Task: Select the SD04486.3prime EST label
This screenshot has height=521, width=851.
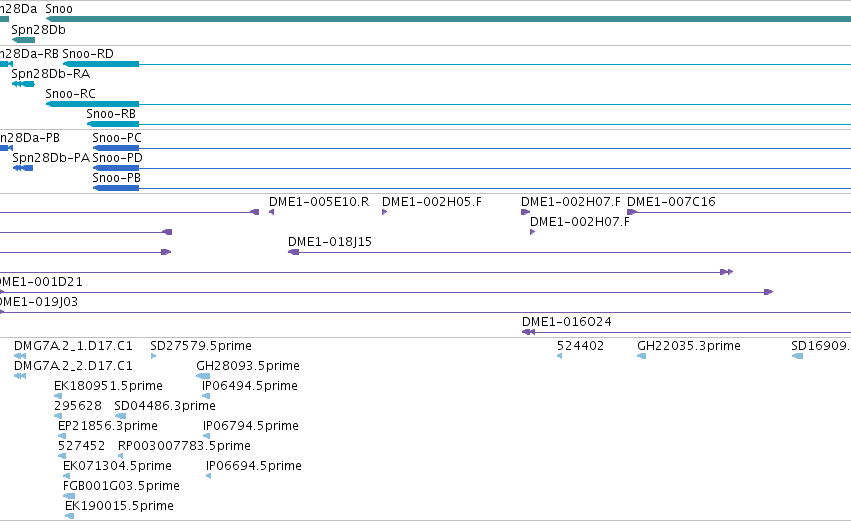Action: click(165, 406)
